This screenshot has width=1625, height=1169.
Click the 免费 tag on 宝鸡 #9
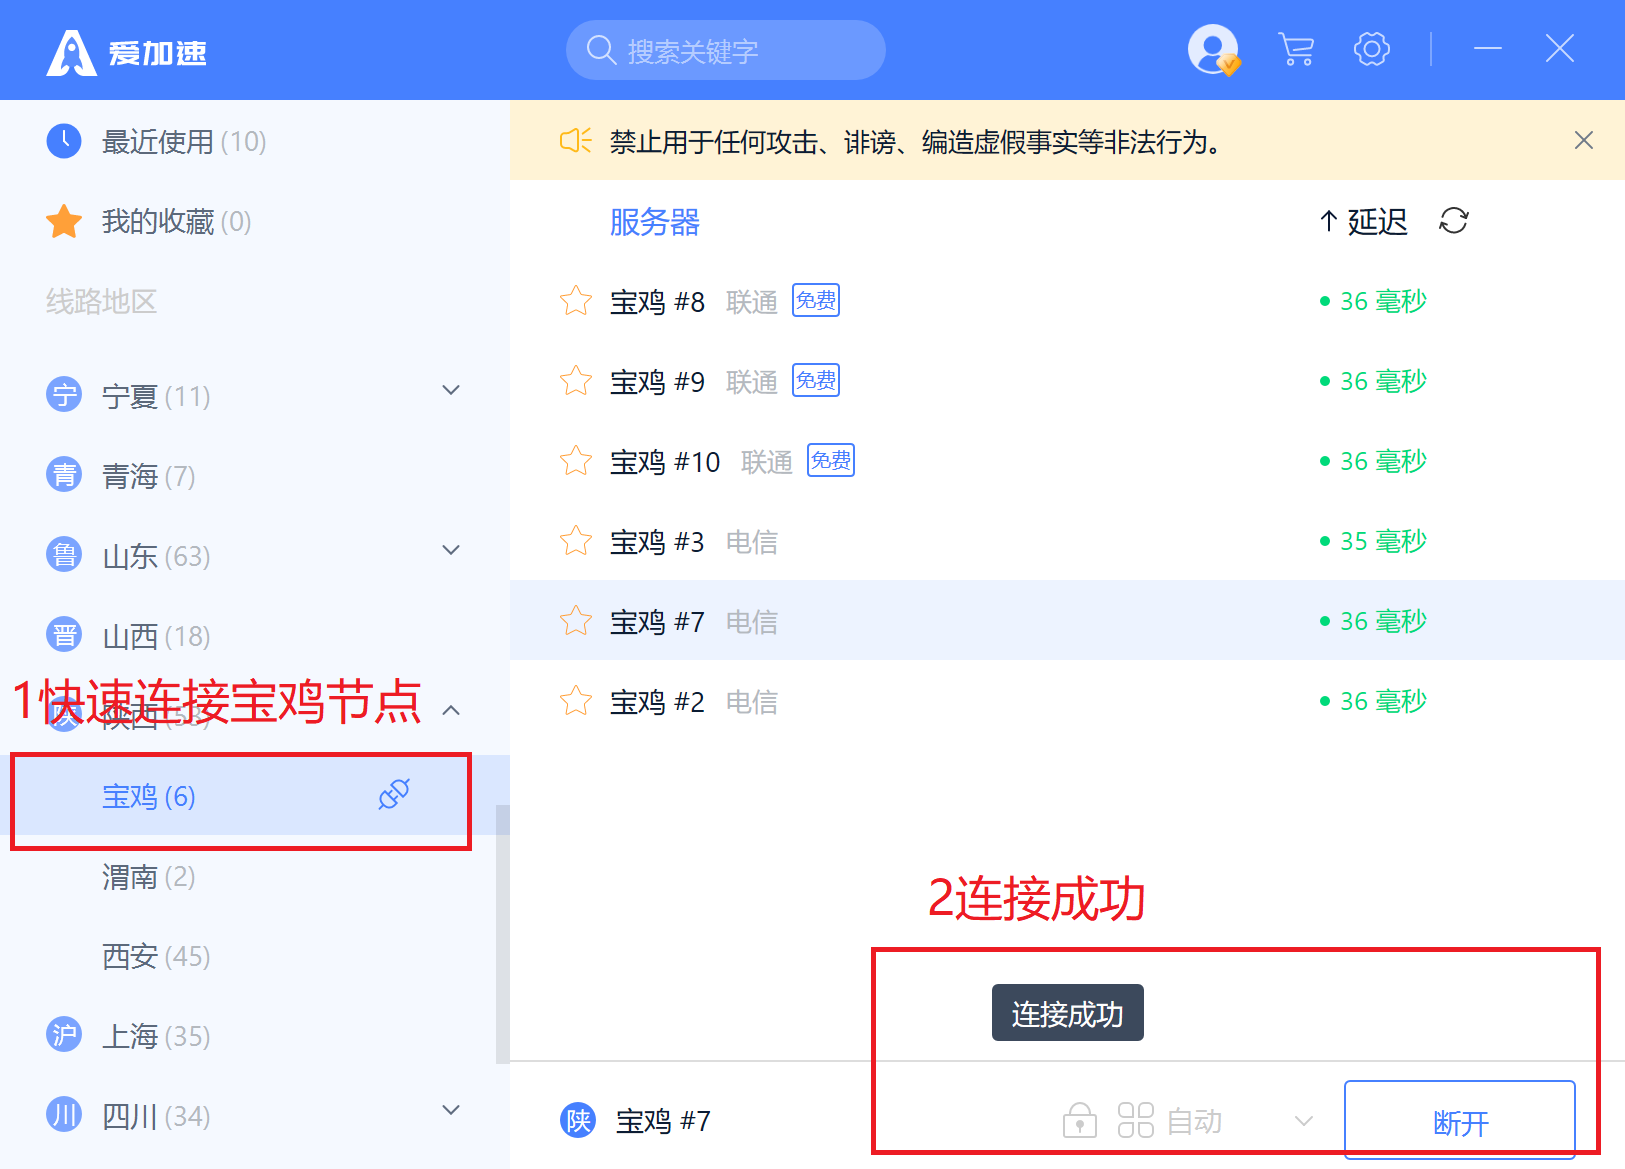(816, 380)
